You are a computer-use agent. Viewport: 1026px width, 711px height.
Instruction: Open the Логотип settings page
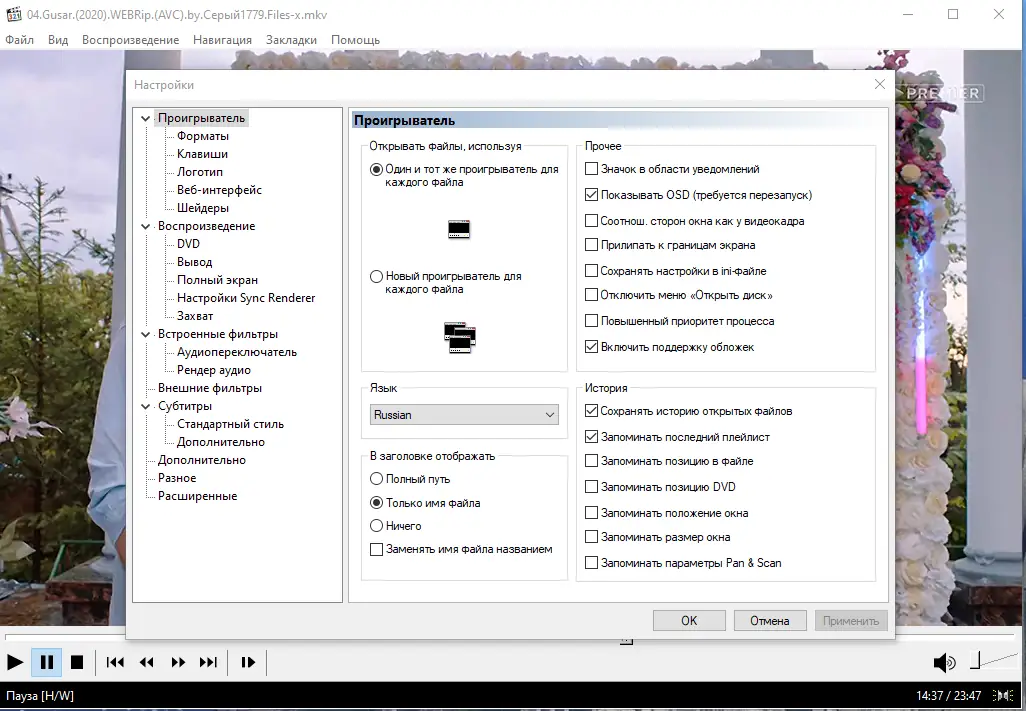coord(200,172)
